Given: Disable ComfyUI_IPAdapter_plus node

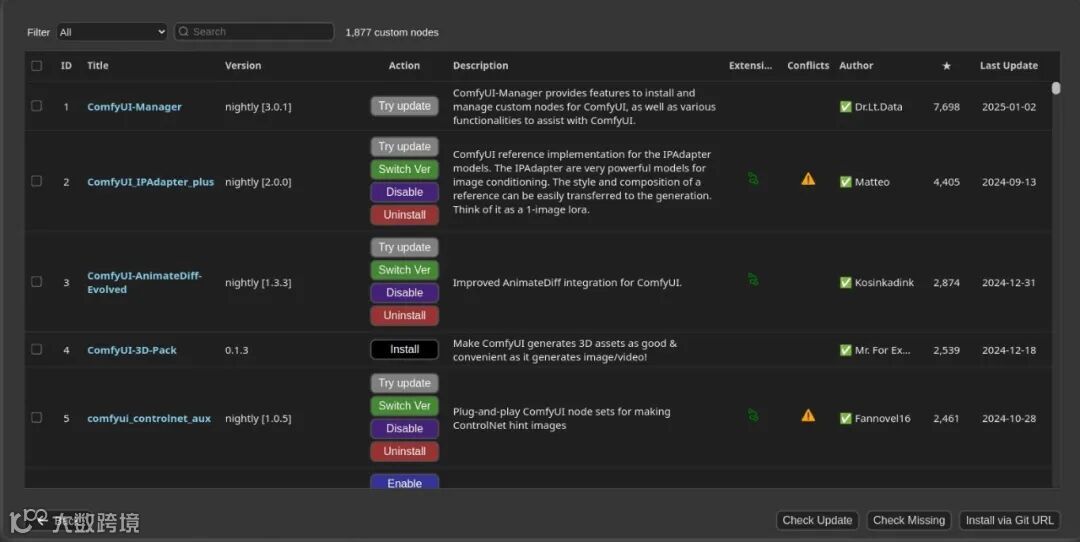Looking at the screenshot, I should pos(404,192).
